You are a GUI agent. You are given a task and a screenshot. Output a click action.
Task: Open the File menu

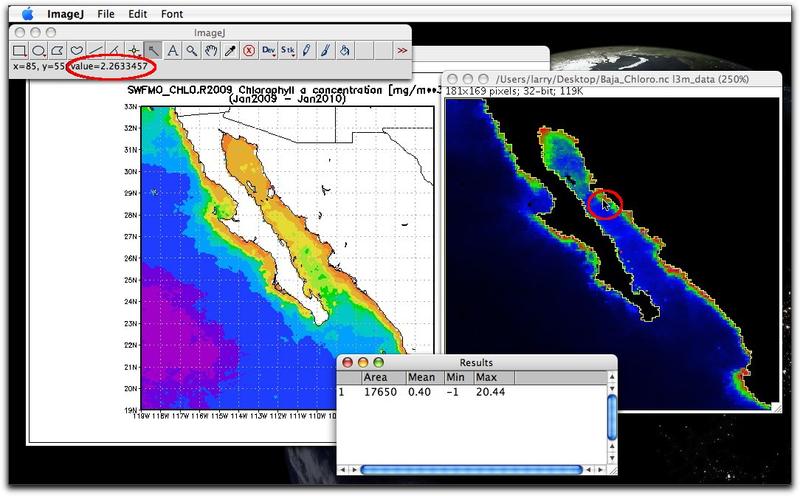pyautogui.click(x=106, y=14)
